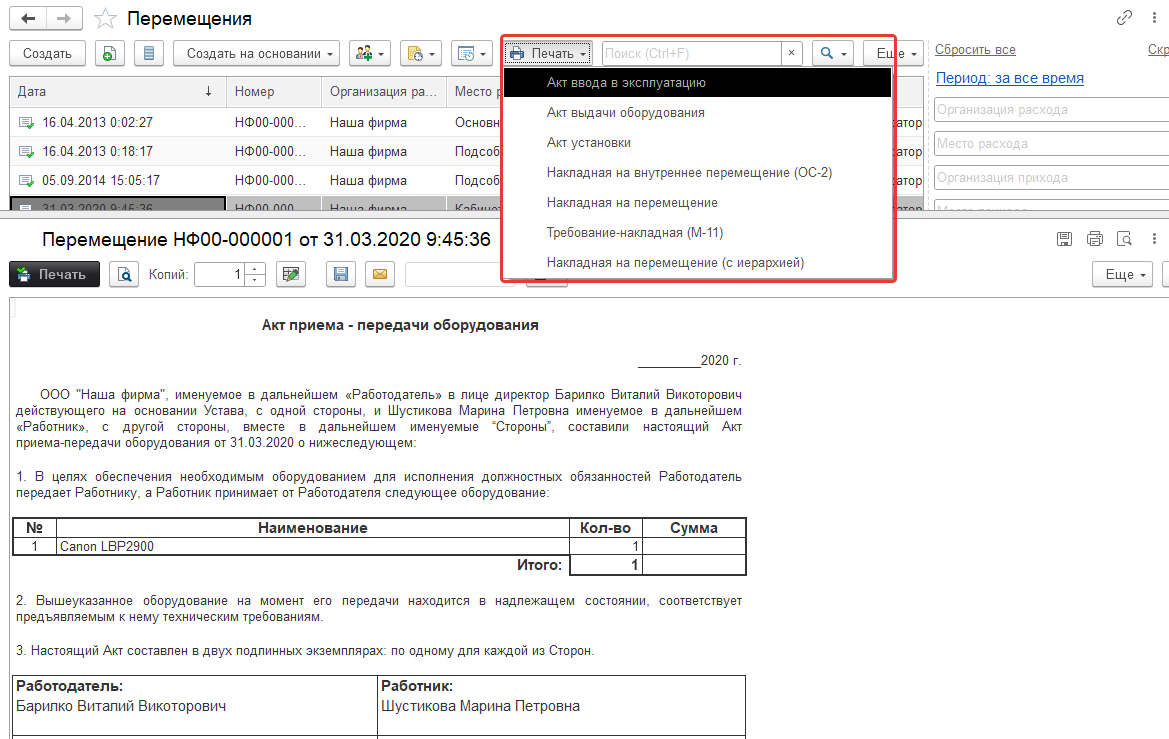
Task: Click the blue floppy disk save icon
Action: [341, 274]
